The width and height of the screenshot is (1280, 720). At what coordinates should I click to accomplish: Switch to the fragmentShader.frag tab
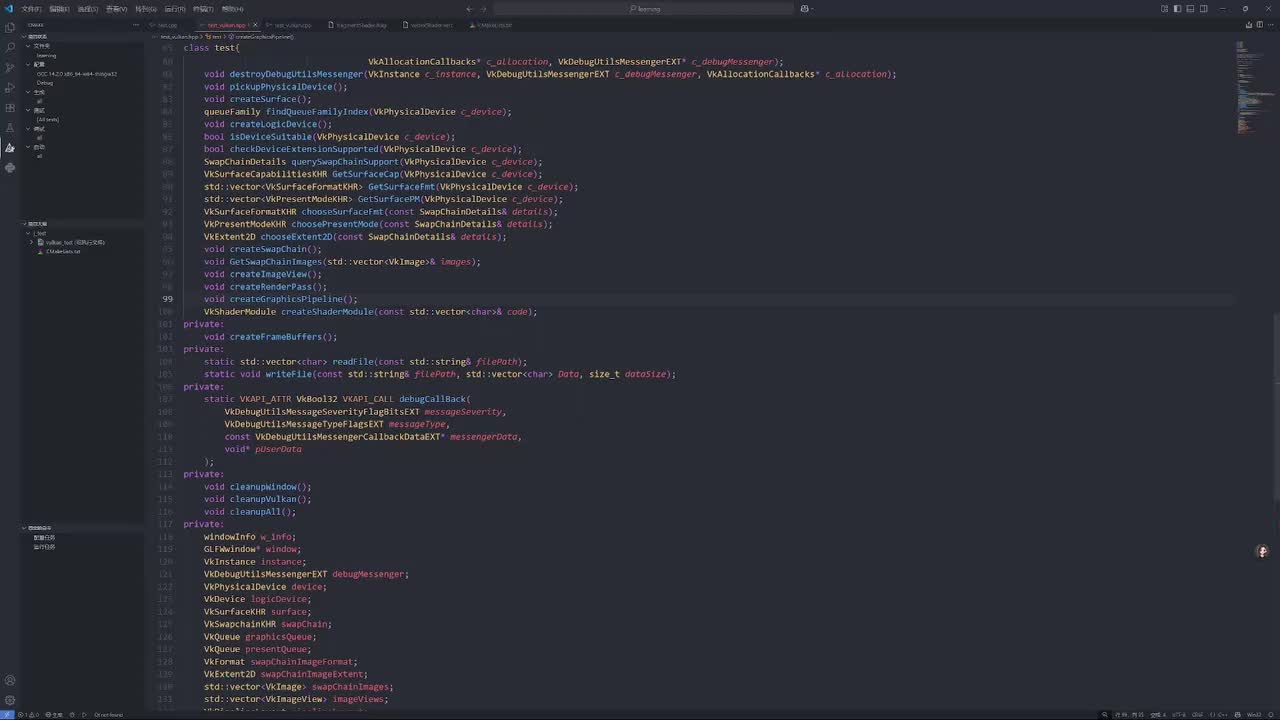click(x=361, y=25)
